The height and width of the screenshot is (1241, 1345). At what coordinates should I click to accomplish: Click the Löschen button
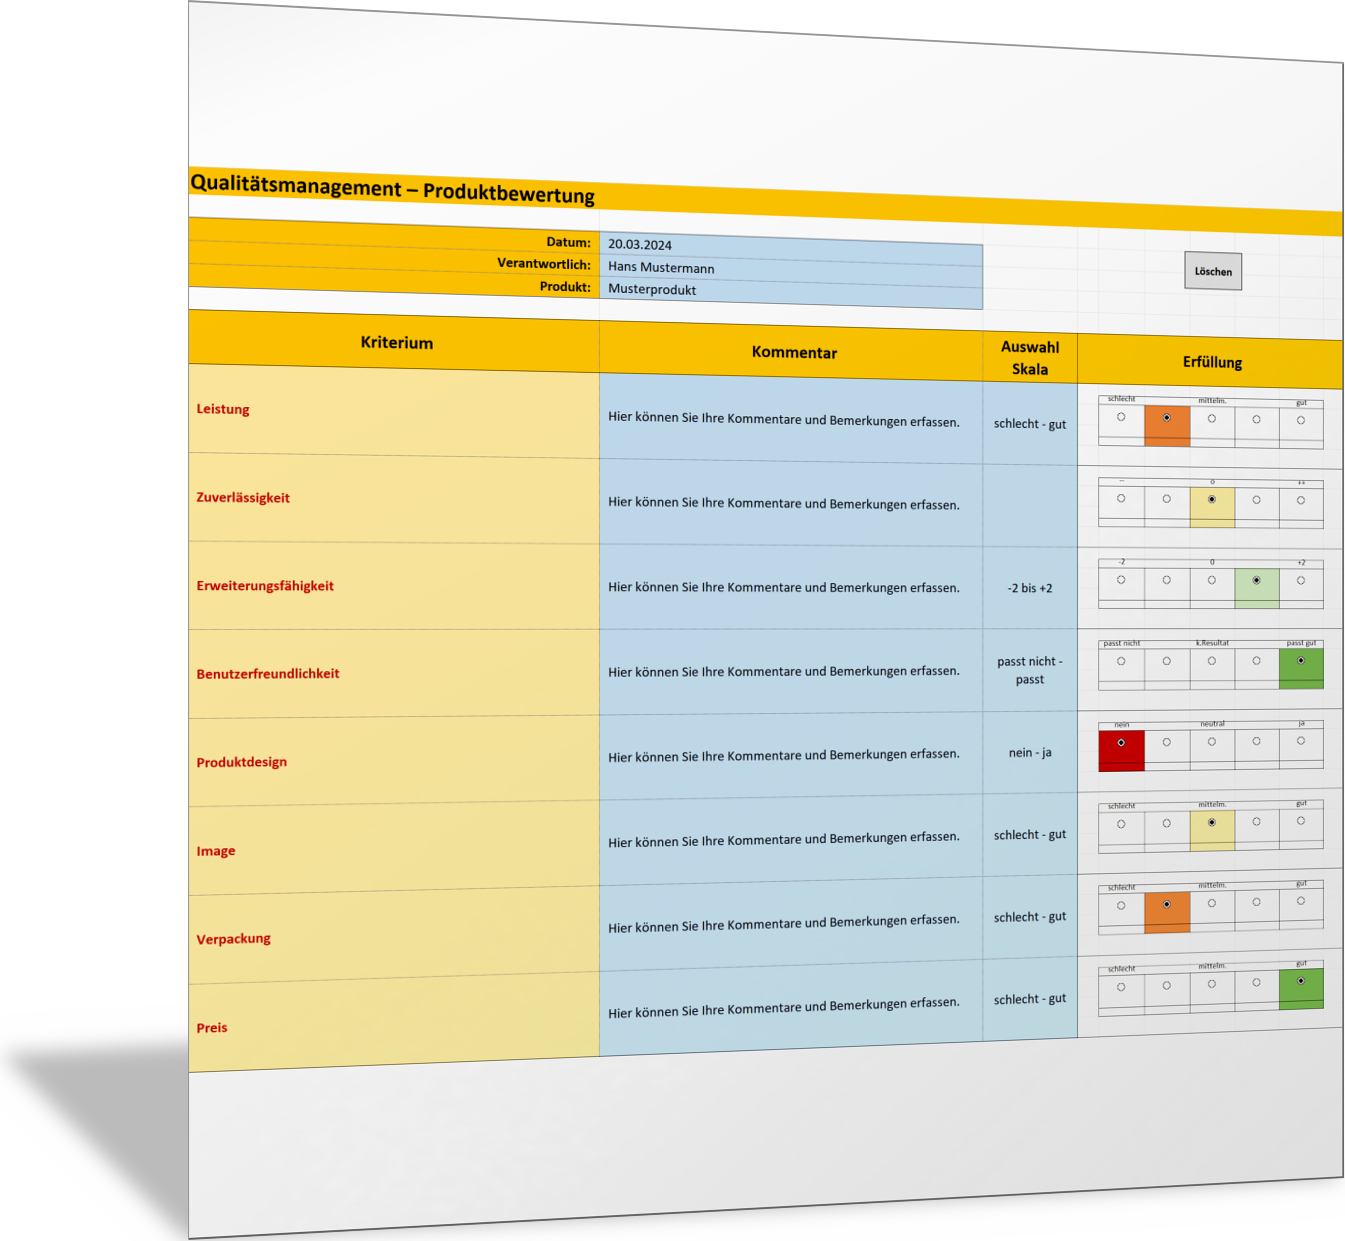1212,271
